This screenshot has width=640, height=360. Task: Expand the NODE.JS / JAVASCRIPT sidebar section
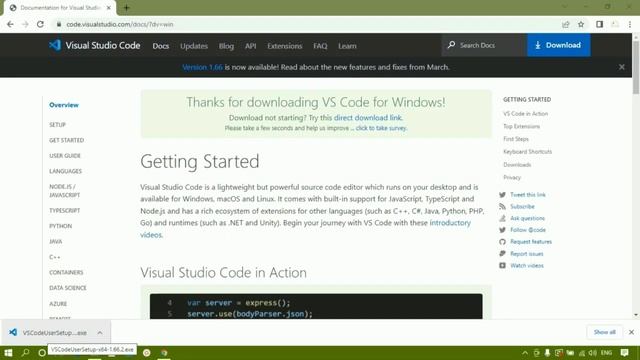point(64,191)
